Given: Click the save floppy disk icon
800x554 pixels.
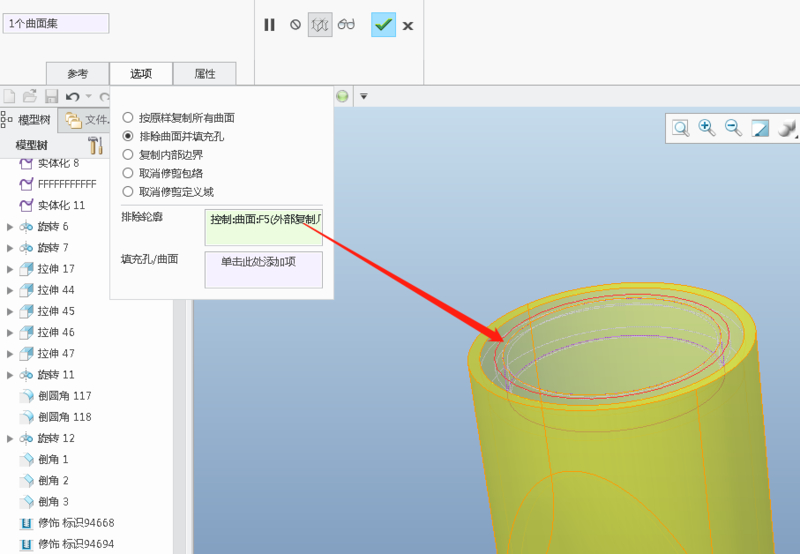Looking at the screenshot, I should [51, 97].
